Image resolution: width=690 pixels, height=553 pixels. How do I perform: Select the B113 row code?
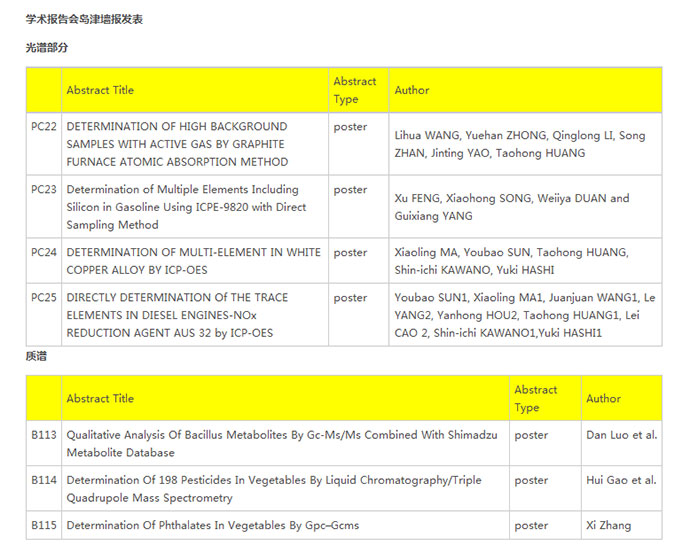(44, 435)
